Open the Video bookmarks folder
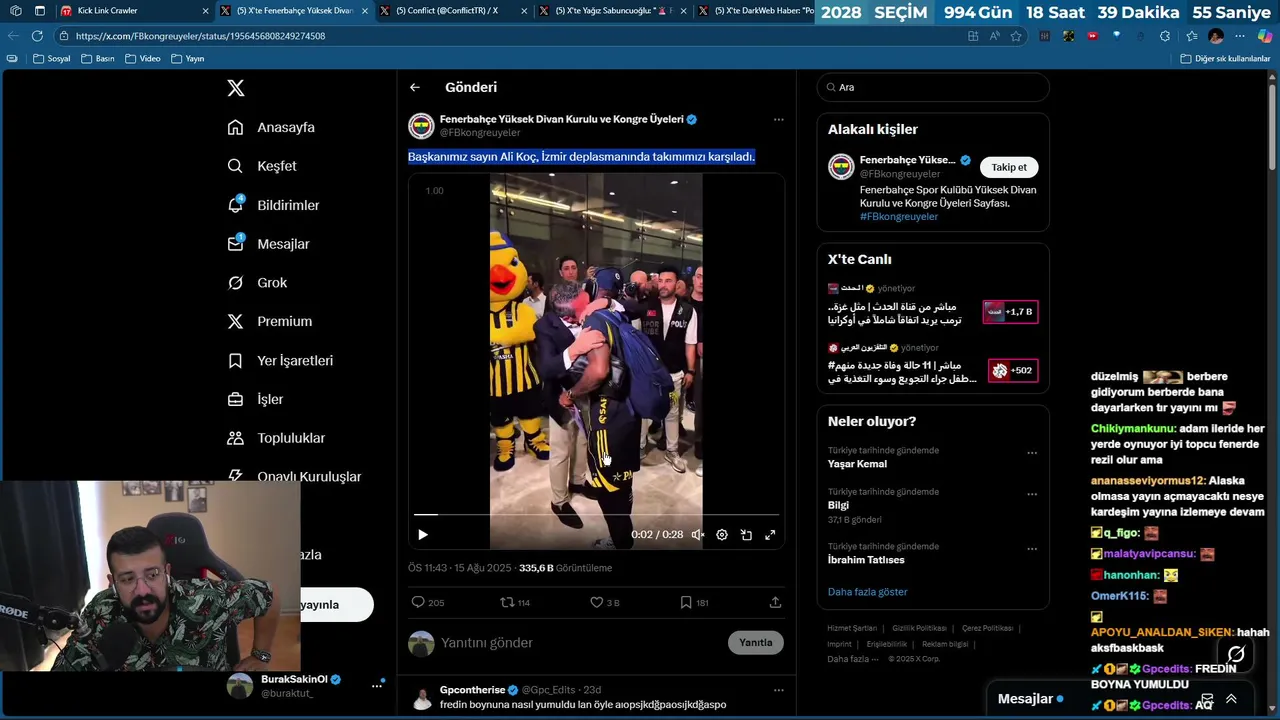Screen dimensions: 1280x720 (x=143, y=58)
